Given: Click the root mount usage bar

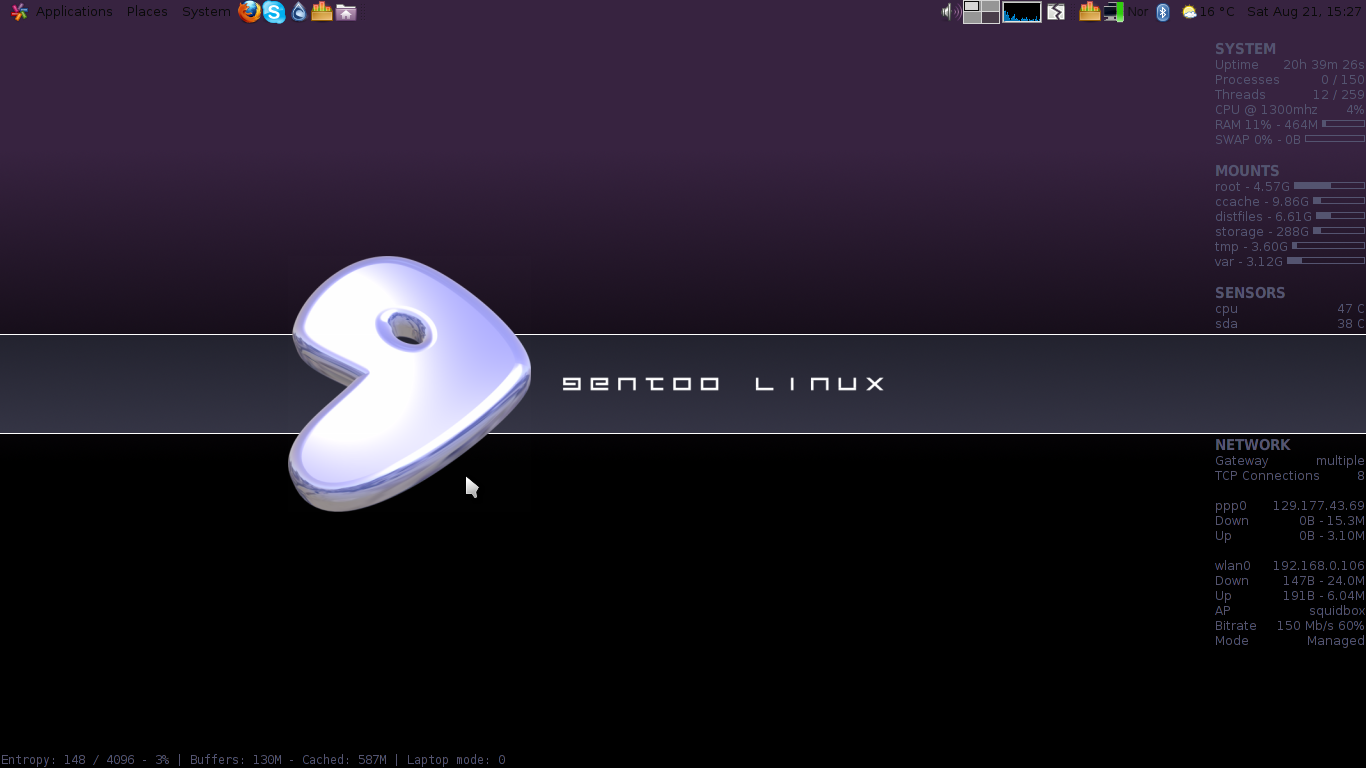Looking at the screenshot, I should point(1329,186).
